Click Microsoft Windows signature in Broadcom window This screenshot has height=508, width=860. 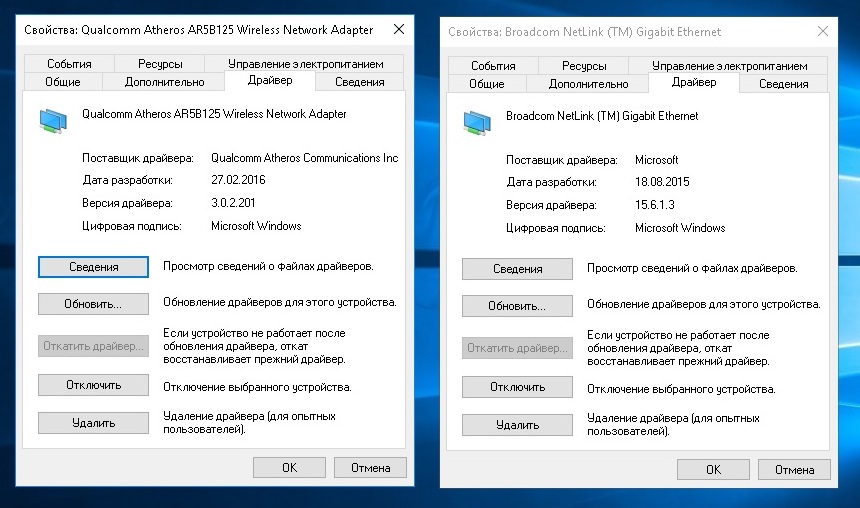pyautogui.click(x=680, y=228)
